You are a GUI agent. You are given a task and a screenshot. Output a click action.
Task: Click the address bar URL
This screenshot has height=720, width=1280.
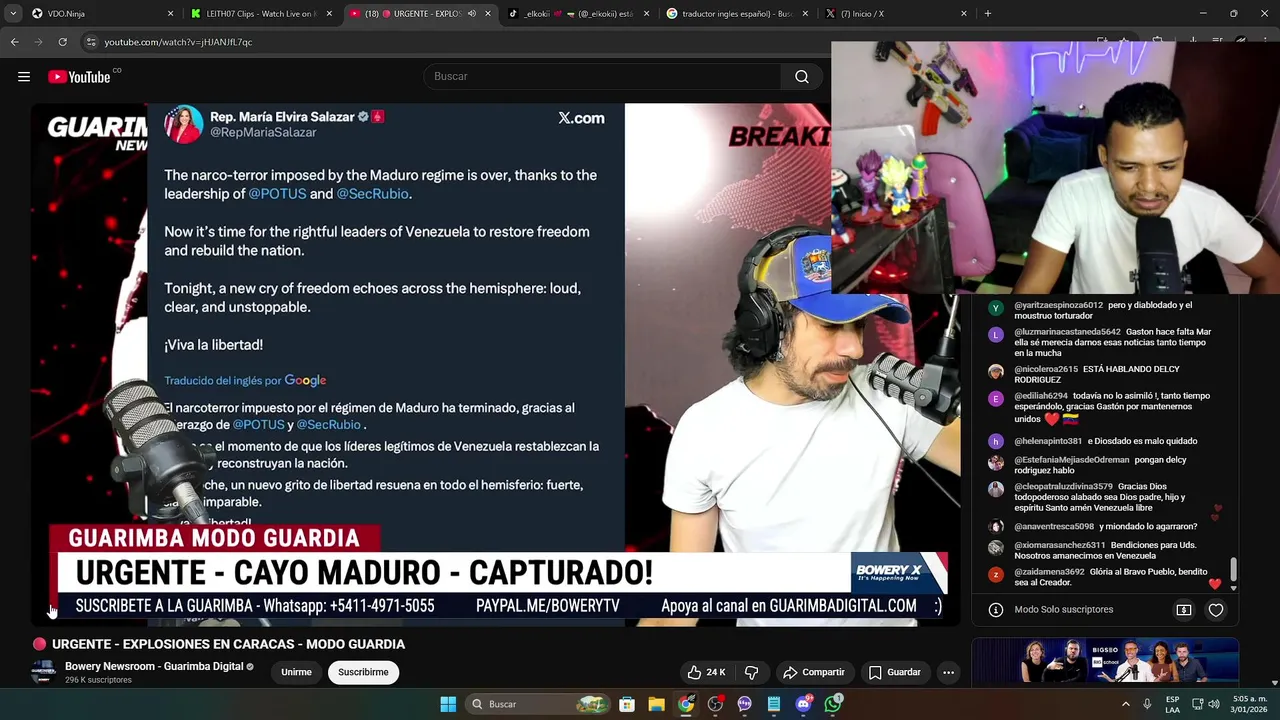pyautogui.click(x=178, y=42)
